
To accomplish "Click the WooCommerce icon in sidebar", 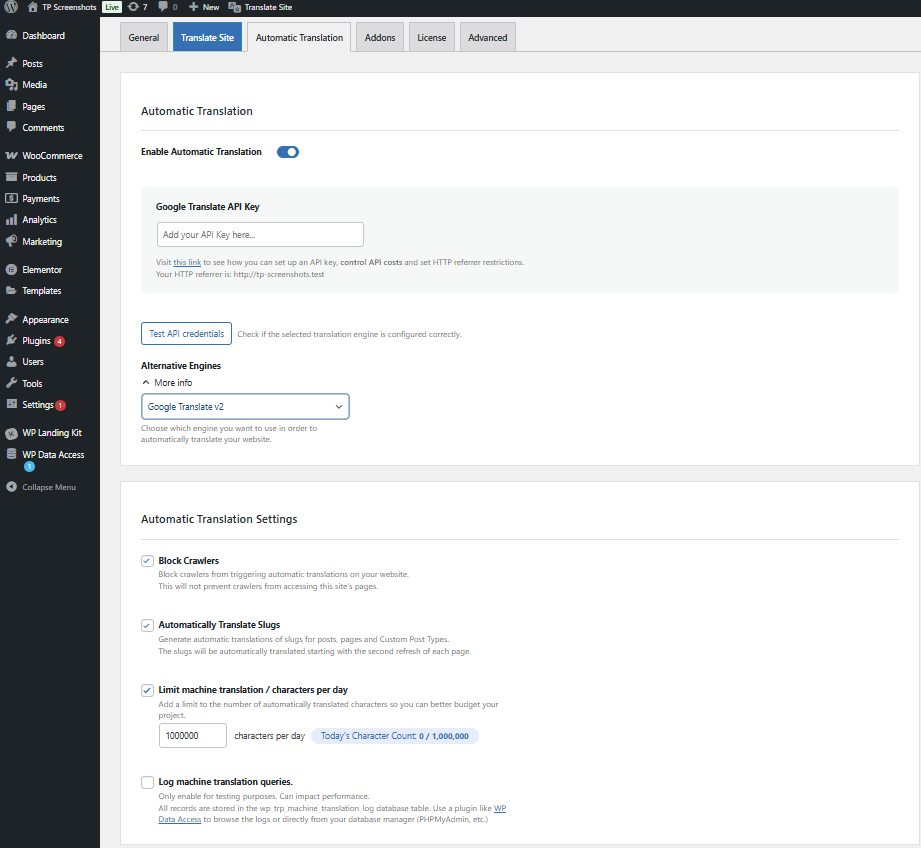I will 11,156.
